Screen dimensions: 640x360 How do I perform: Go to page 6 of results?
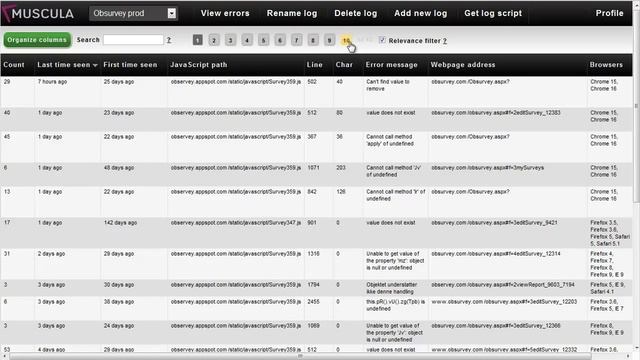click(x=280, y=40)
